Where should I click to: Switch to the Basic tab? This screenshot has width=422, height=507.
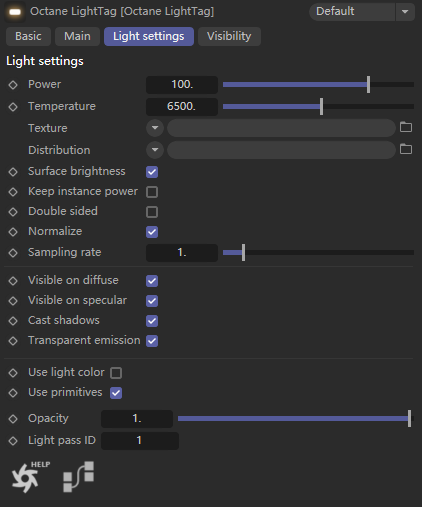coord(28,36)
